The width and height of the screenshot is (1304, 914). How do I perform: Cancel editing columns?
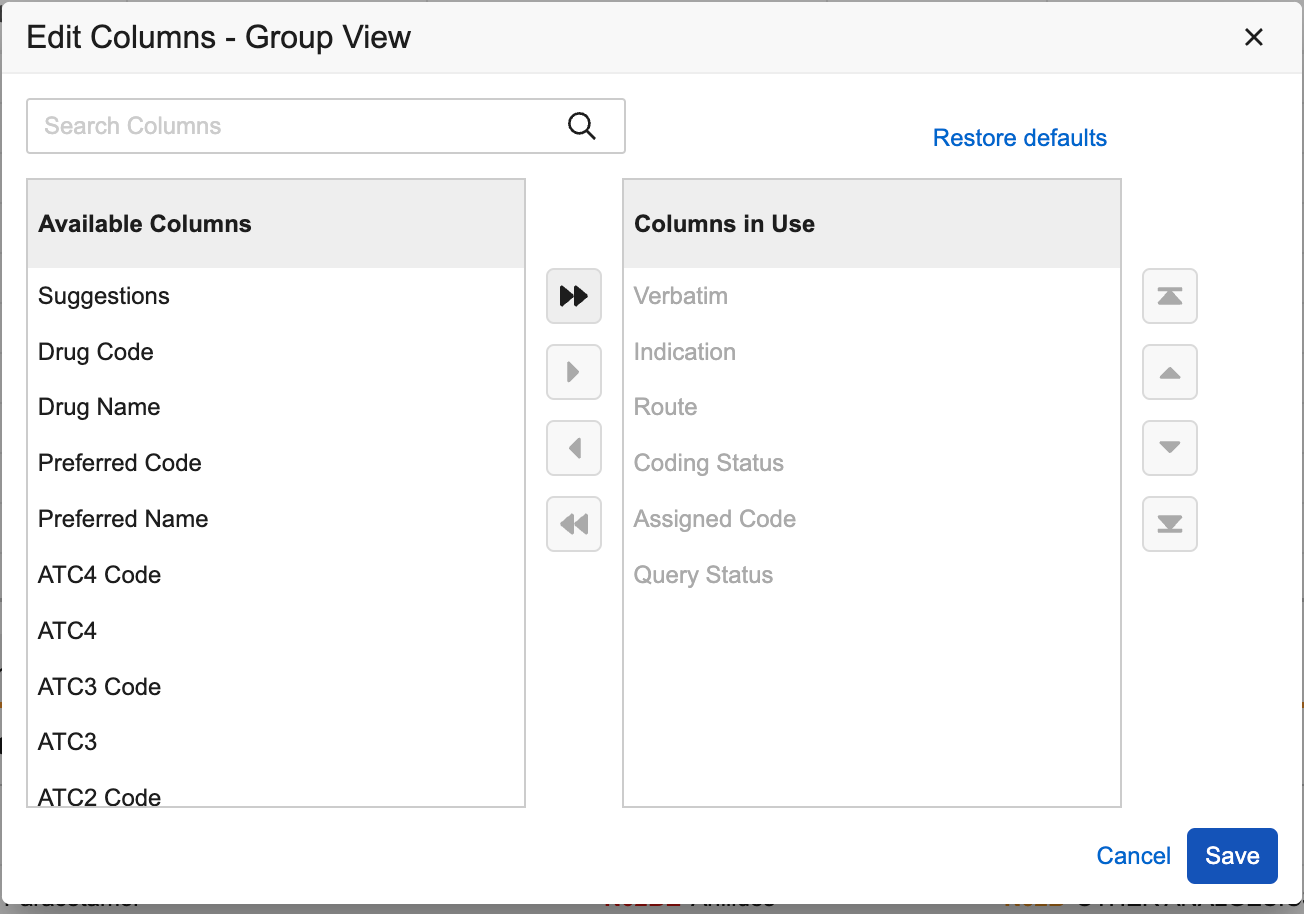(x=1133, y=856)
